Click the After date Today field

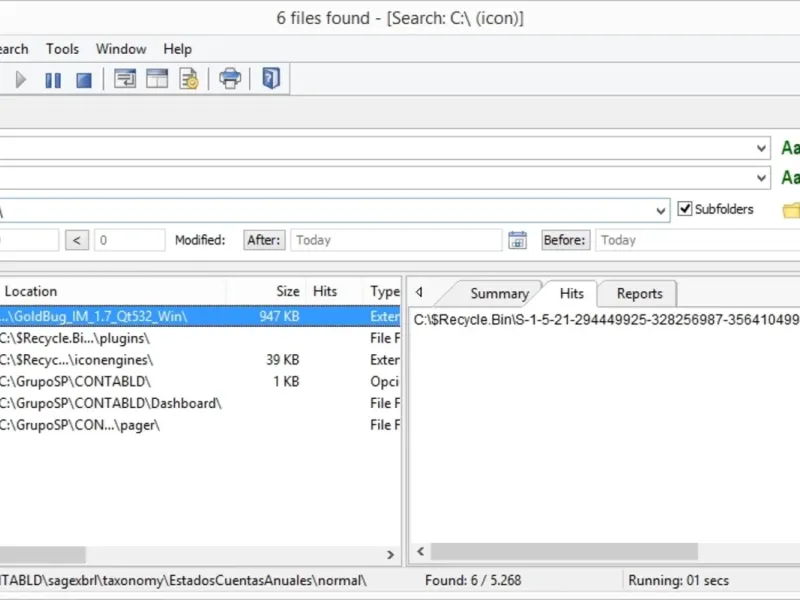coord(396,240)
